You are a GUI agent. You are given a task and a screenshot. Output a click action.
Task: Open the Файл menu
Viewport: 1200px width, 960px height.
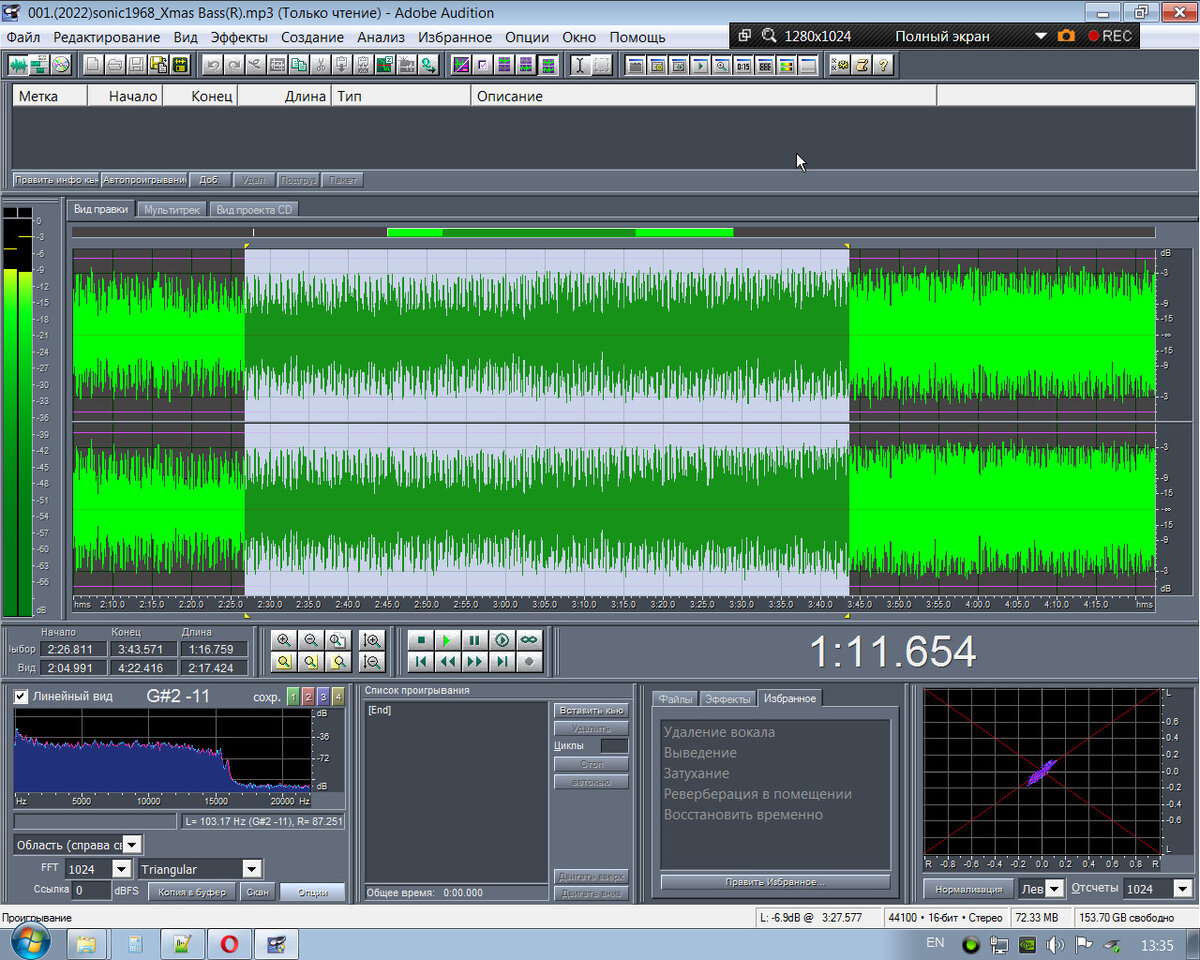(23, 37)
